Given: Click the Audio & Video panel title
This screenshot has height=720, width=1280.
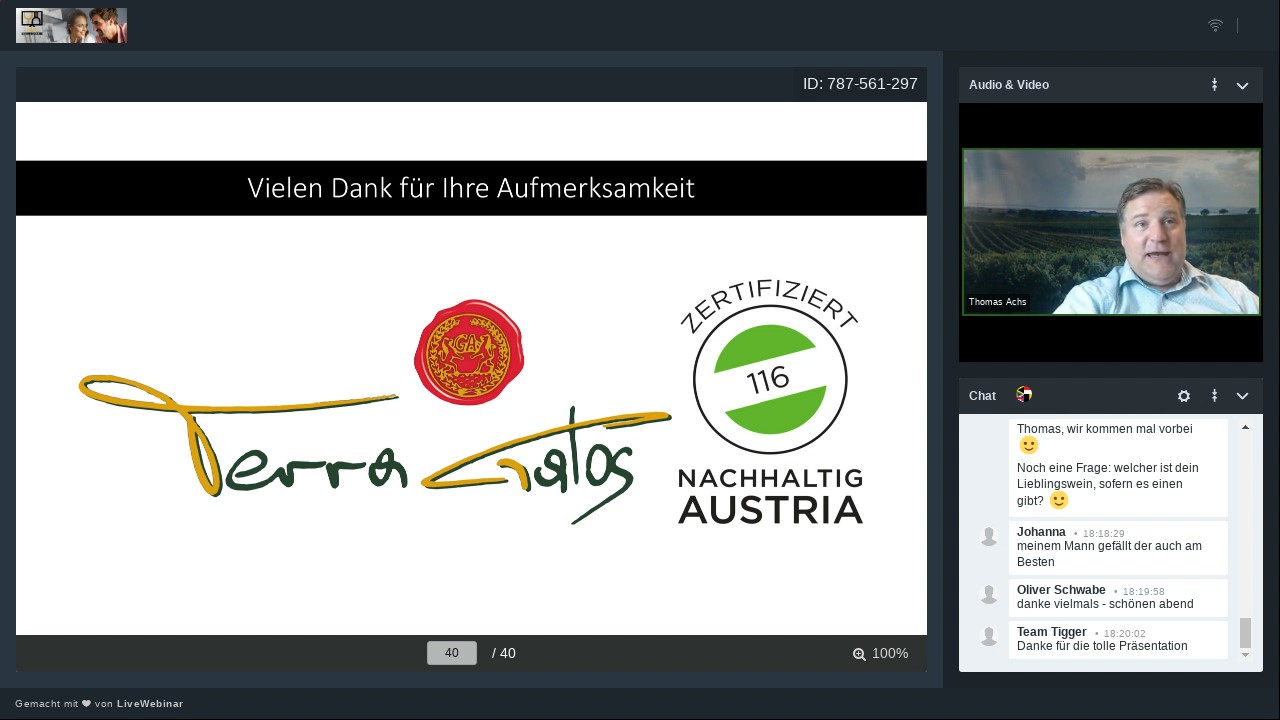Looking at the screenshot, I should (x=1009, y=85).
